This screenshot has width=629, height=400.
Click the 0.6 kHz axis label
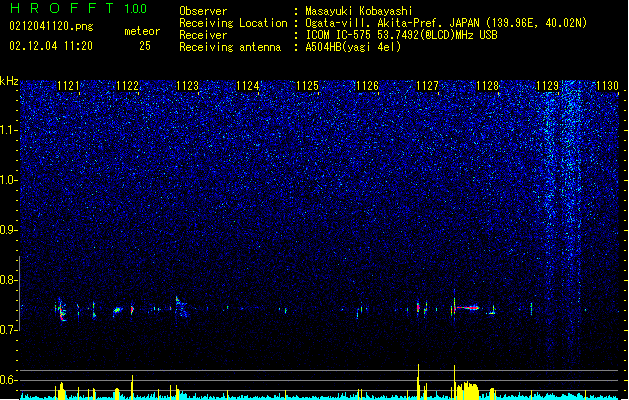click(9, 380)
